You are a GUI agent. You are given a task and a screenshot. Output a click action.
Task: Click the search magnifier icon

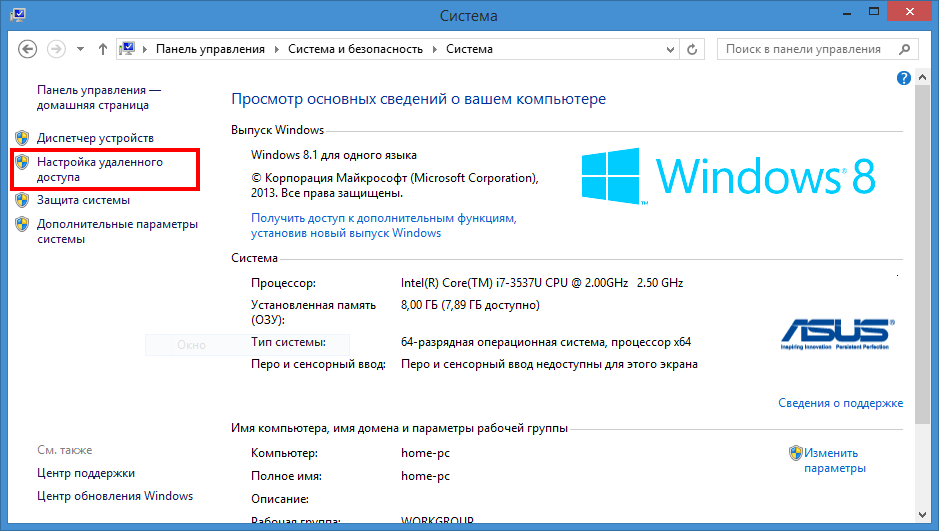[x=905, y=49]
